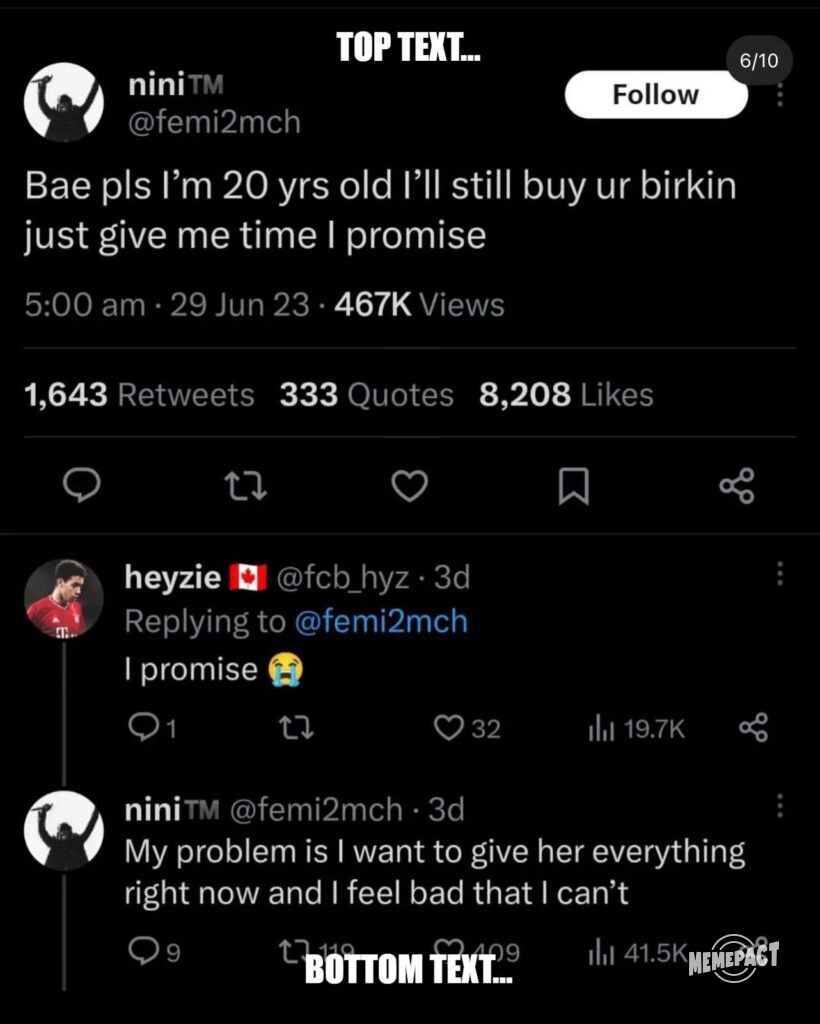820x1024 pixels.
Task: Open more options next to Follow button
Action: click(x=781, y=95)
